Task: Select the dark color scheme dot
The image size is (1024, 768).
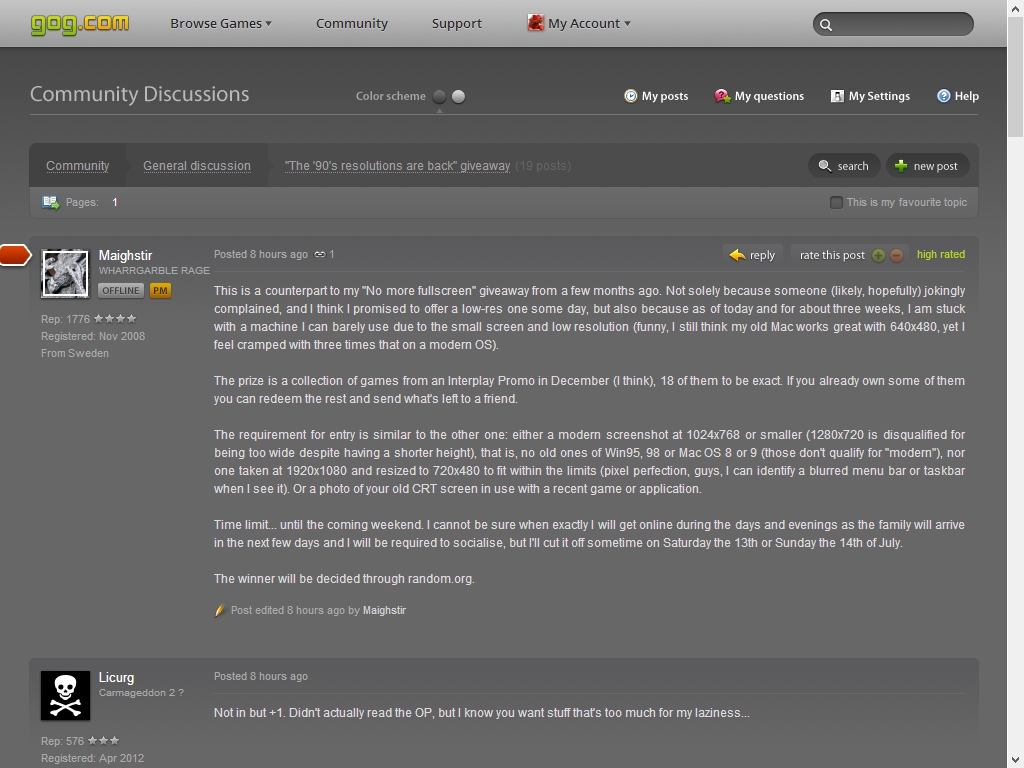Action: click(440, 97)
